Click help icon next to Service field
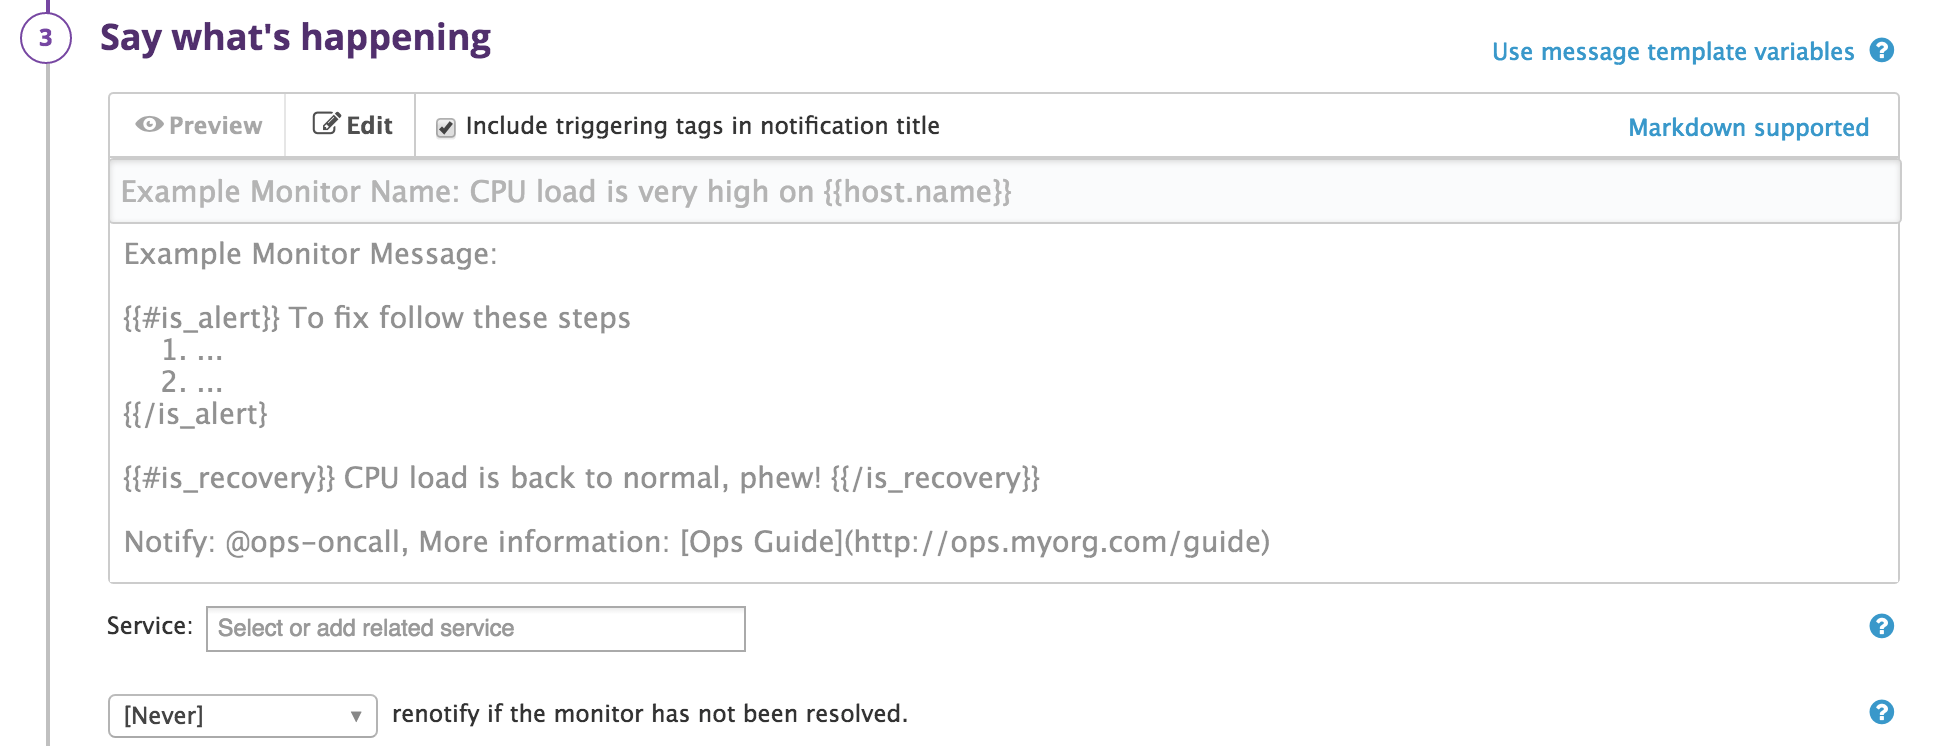Viewport: 1936px width, 746px height. click(x=1881, y=626)
